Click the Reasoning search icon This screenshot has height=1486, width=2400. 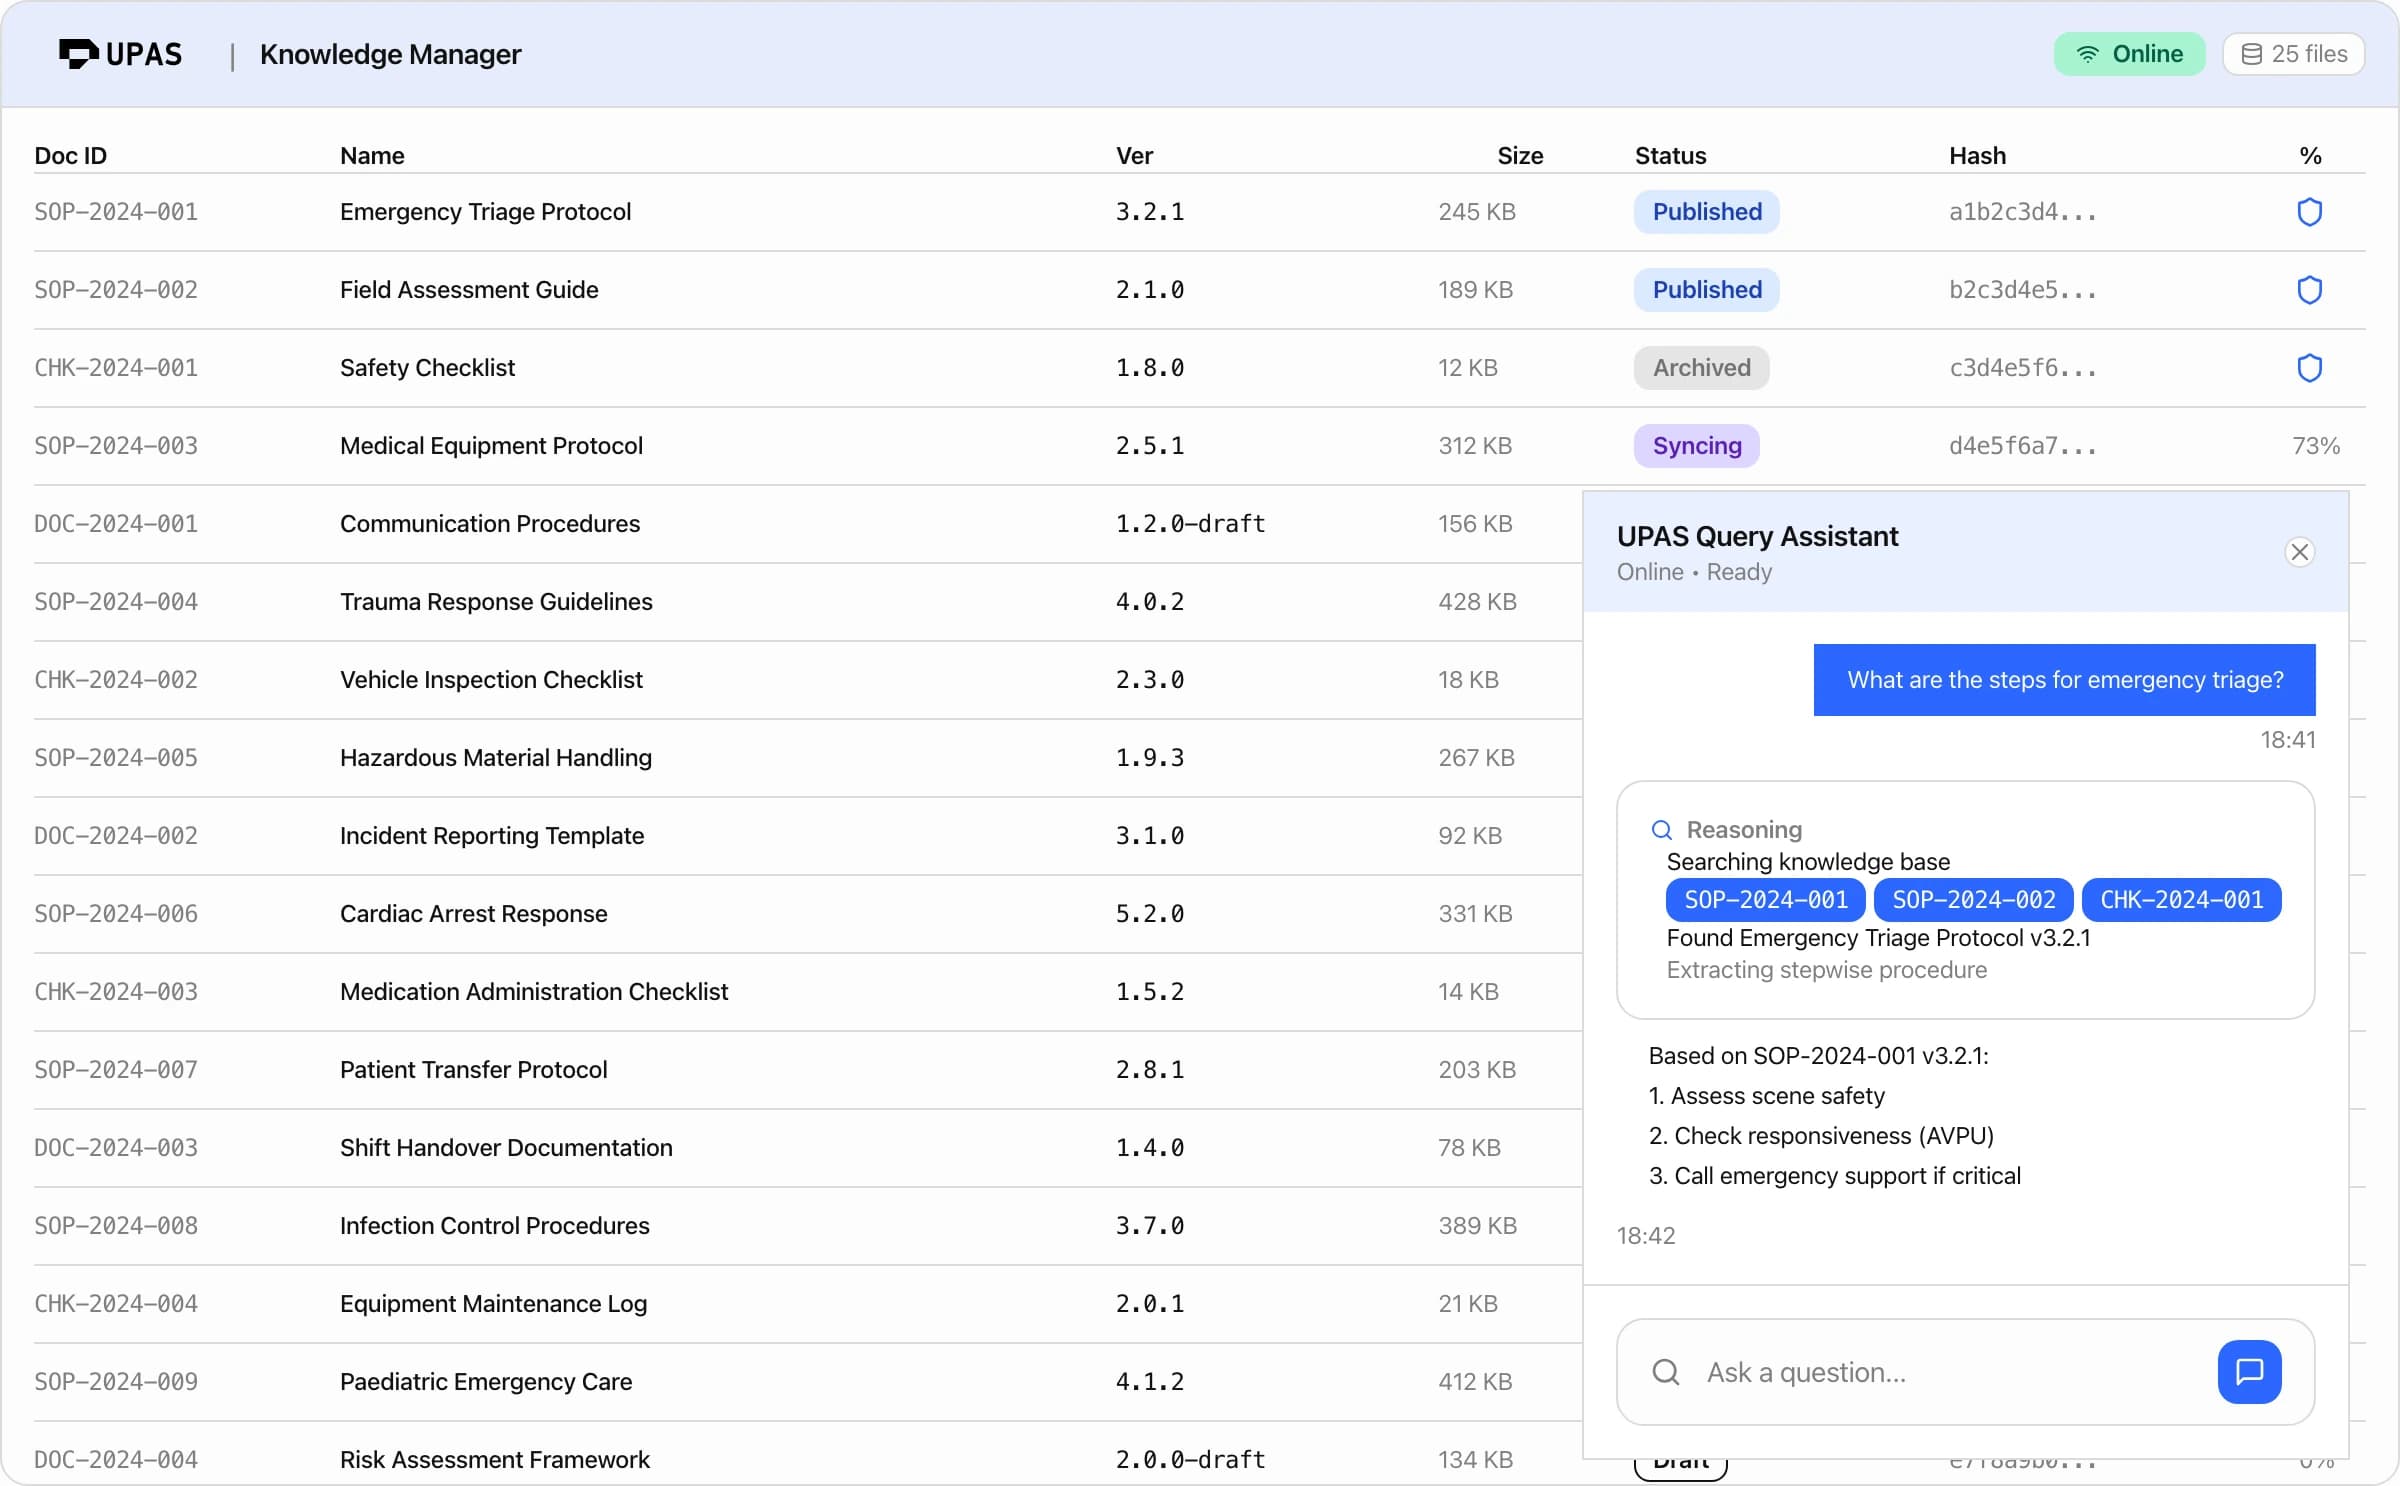pyautogui.click(x=1661, y=830)
